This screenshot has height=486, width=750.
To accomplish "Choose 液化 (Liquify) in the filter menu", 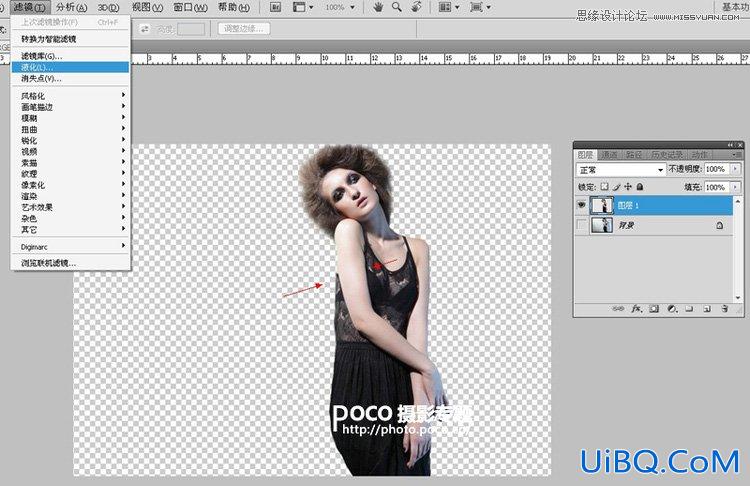I will (x=70, y=67).
